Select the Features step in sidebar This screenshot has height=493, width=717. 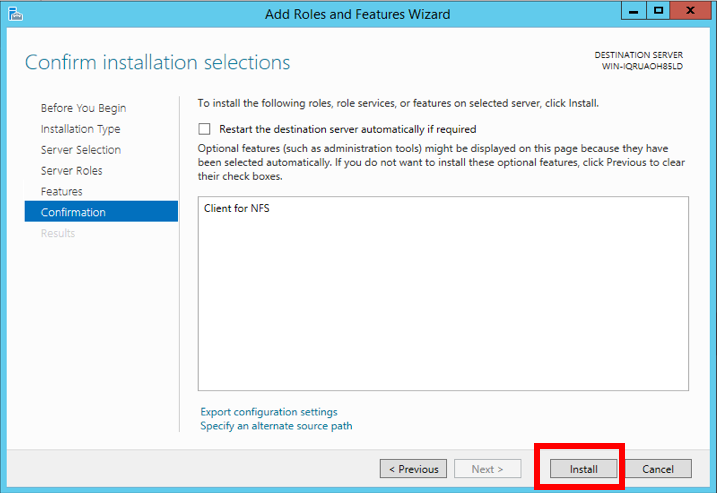(62, 192)
